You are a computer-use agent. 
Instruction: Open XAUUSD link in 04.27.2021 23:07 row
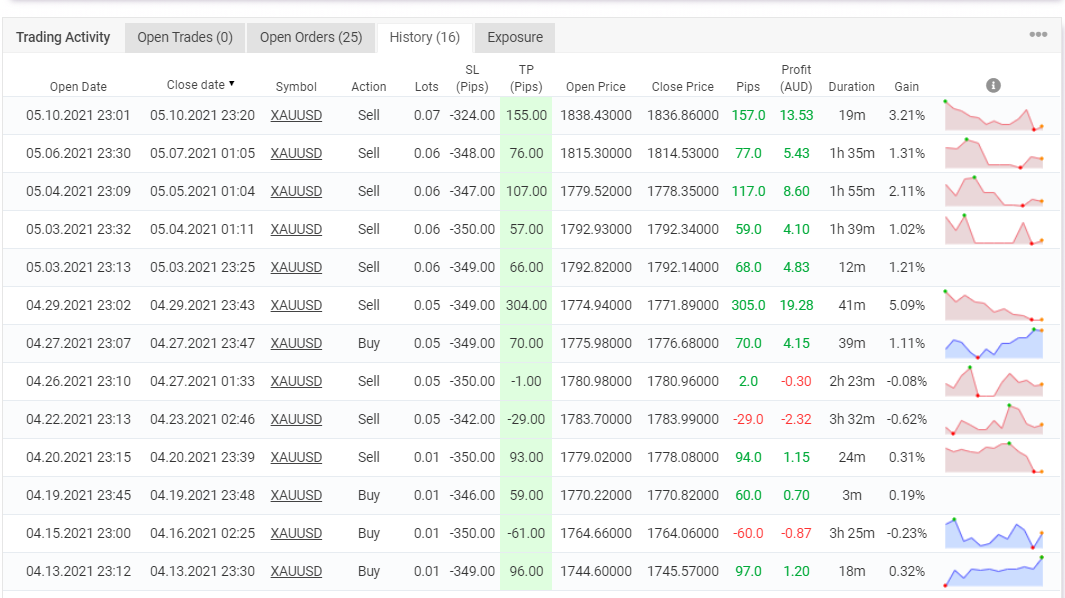tap(296, 344)
